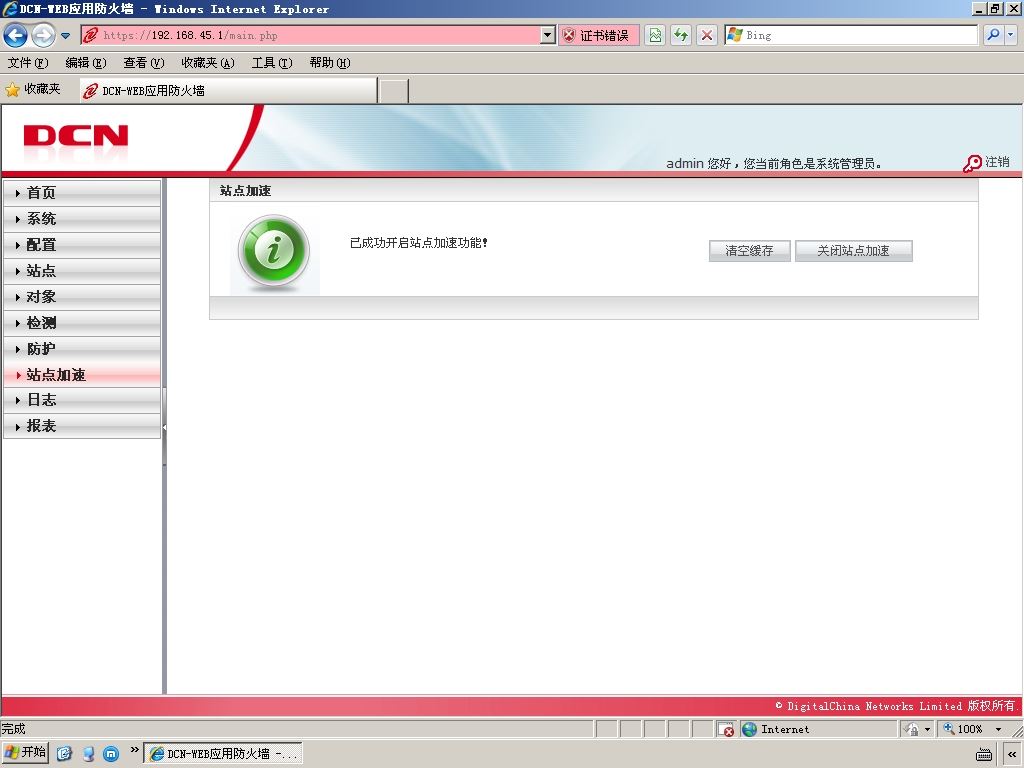This screenshot has height=768, width=1024.
Task: Expand the 配置 sidebar item
Action: tap(82, 245)
